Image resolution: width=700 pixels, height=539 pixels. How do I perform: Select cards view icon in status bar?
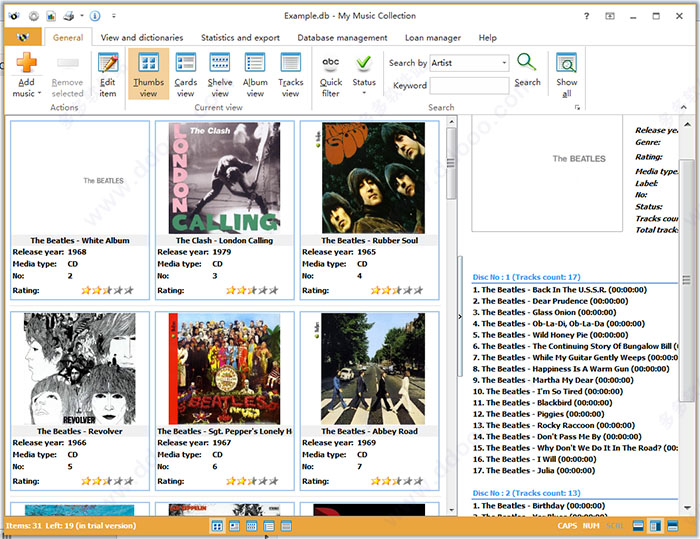coord(234,526)
